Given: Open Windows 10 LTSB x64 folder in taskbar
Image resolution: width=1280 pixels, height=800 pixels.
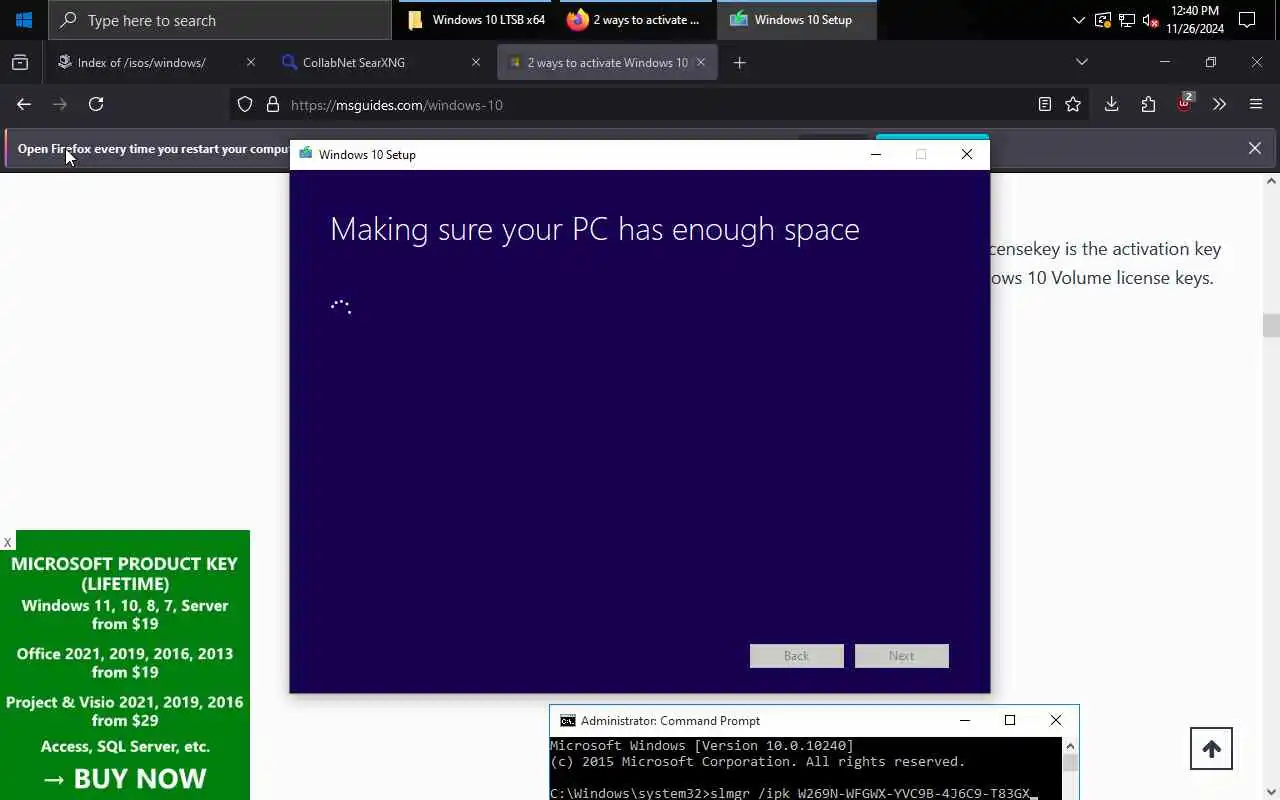Looking at the screenshot, I should coord(476,20).
